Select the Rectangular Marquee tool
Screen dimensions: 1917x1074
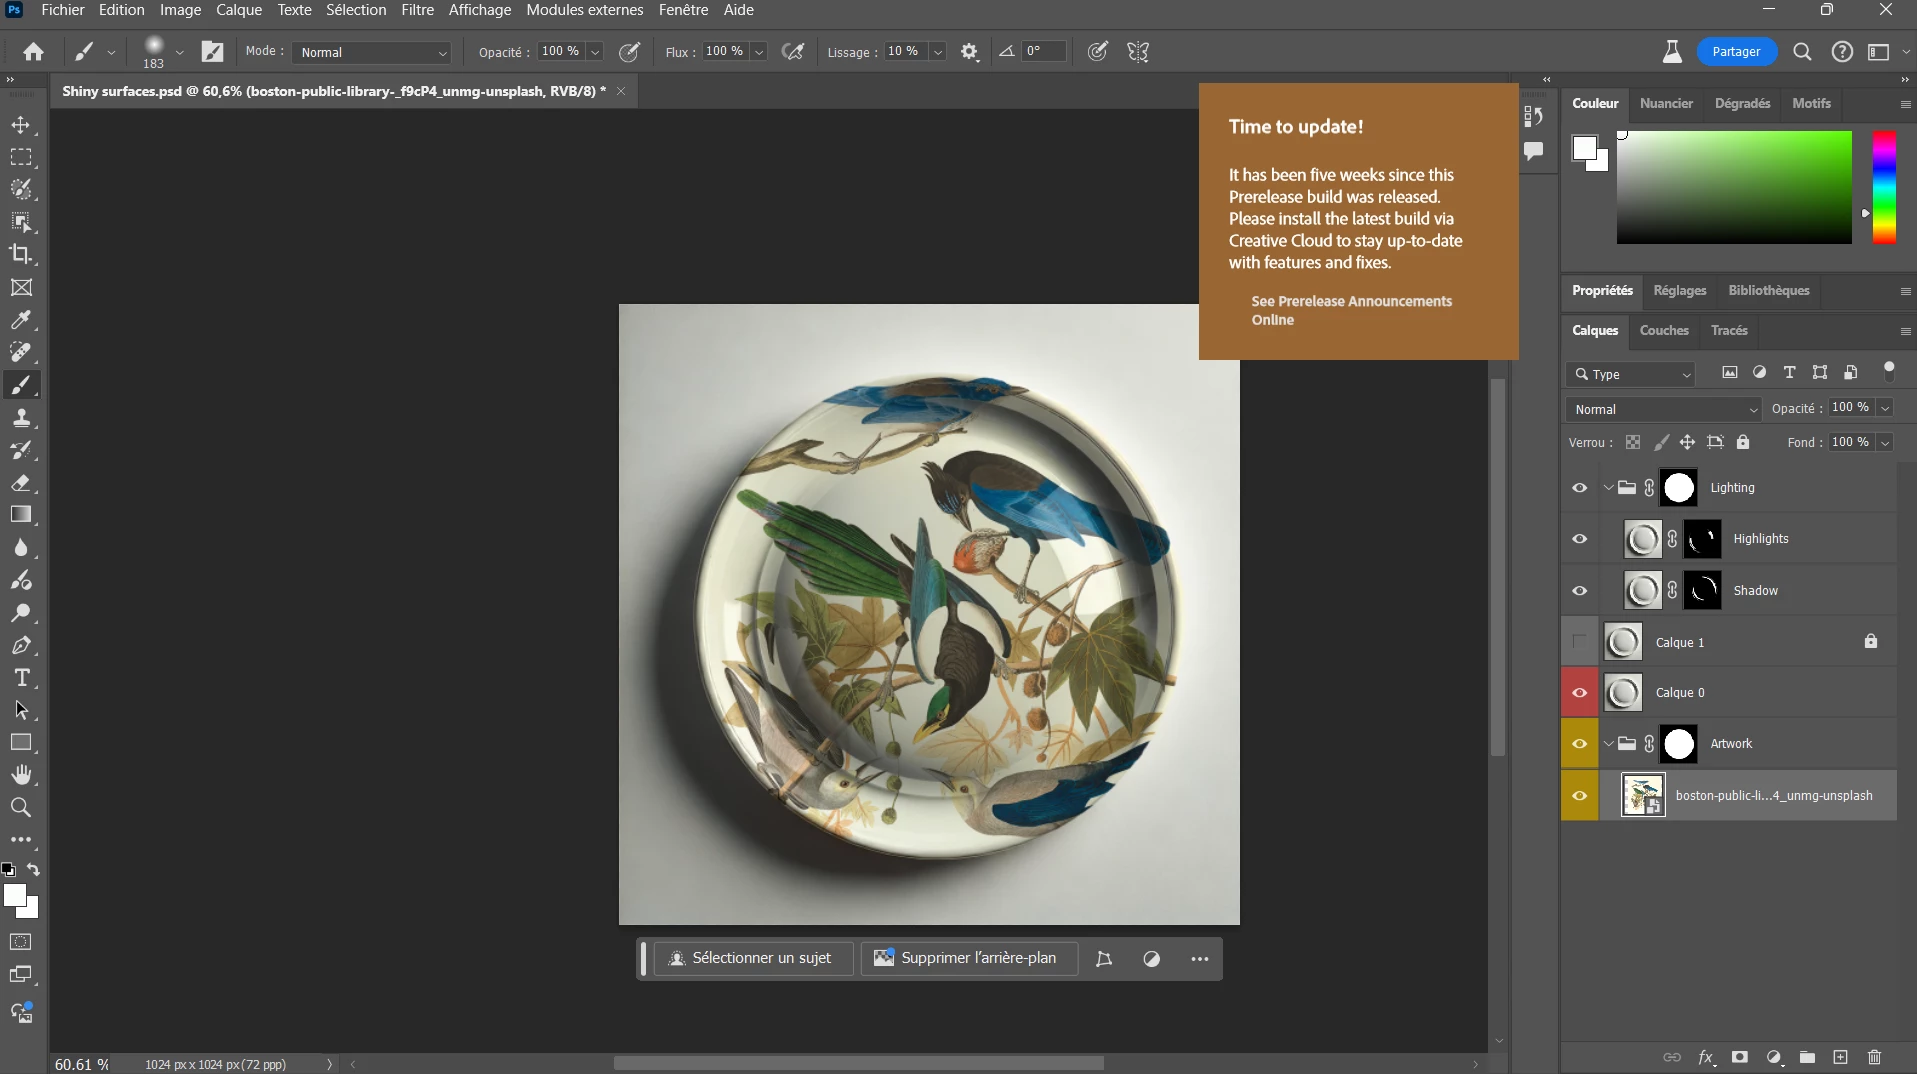(x=21, y=158)
